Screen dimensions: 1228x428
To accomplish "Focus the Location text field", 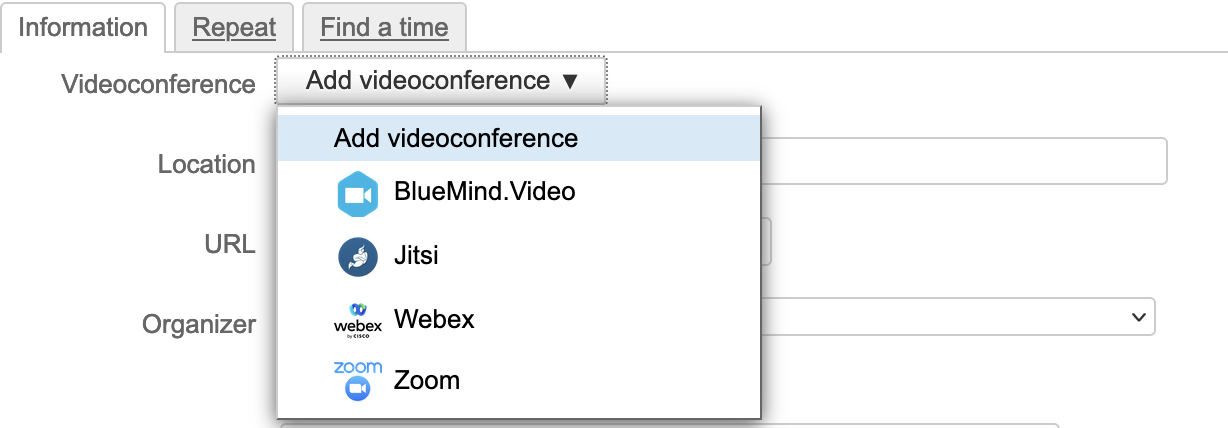I will (x=963, y=162).
